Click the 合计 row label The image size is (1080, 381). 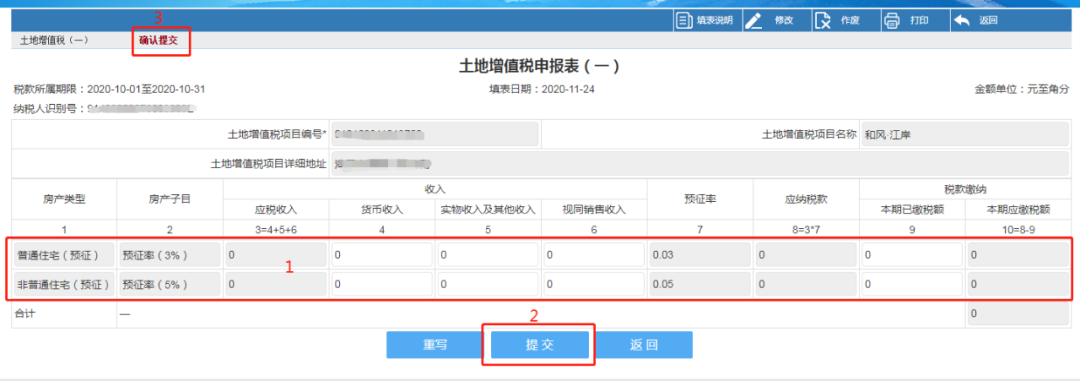(26, 313)
